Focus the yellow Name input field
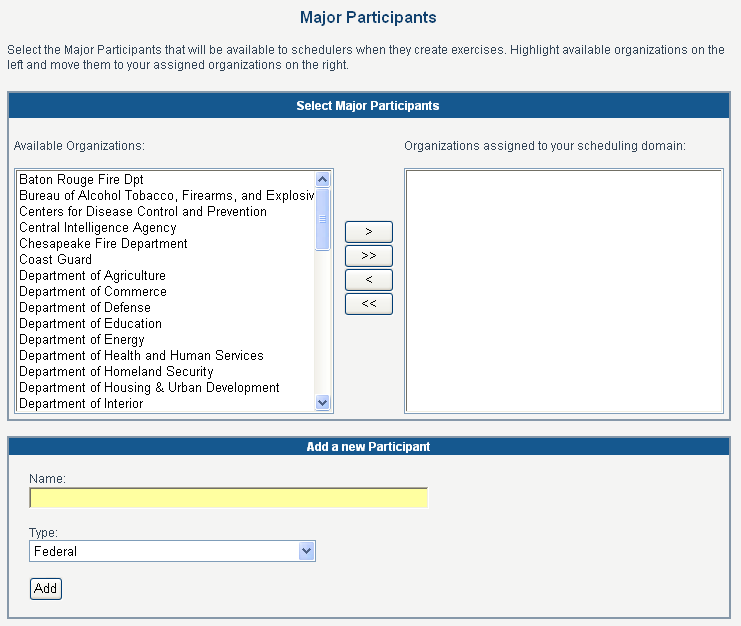This screenshot has width=741, height=626. coord(228,498)
